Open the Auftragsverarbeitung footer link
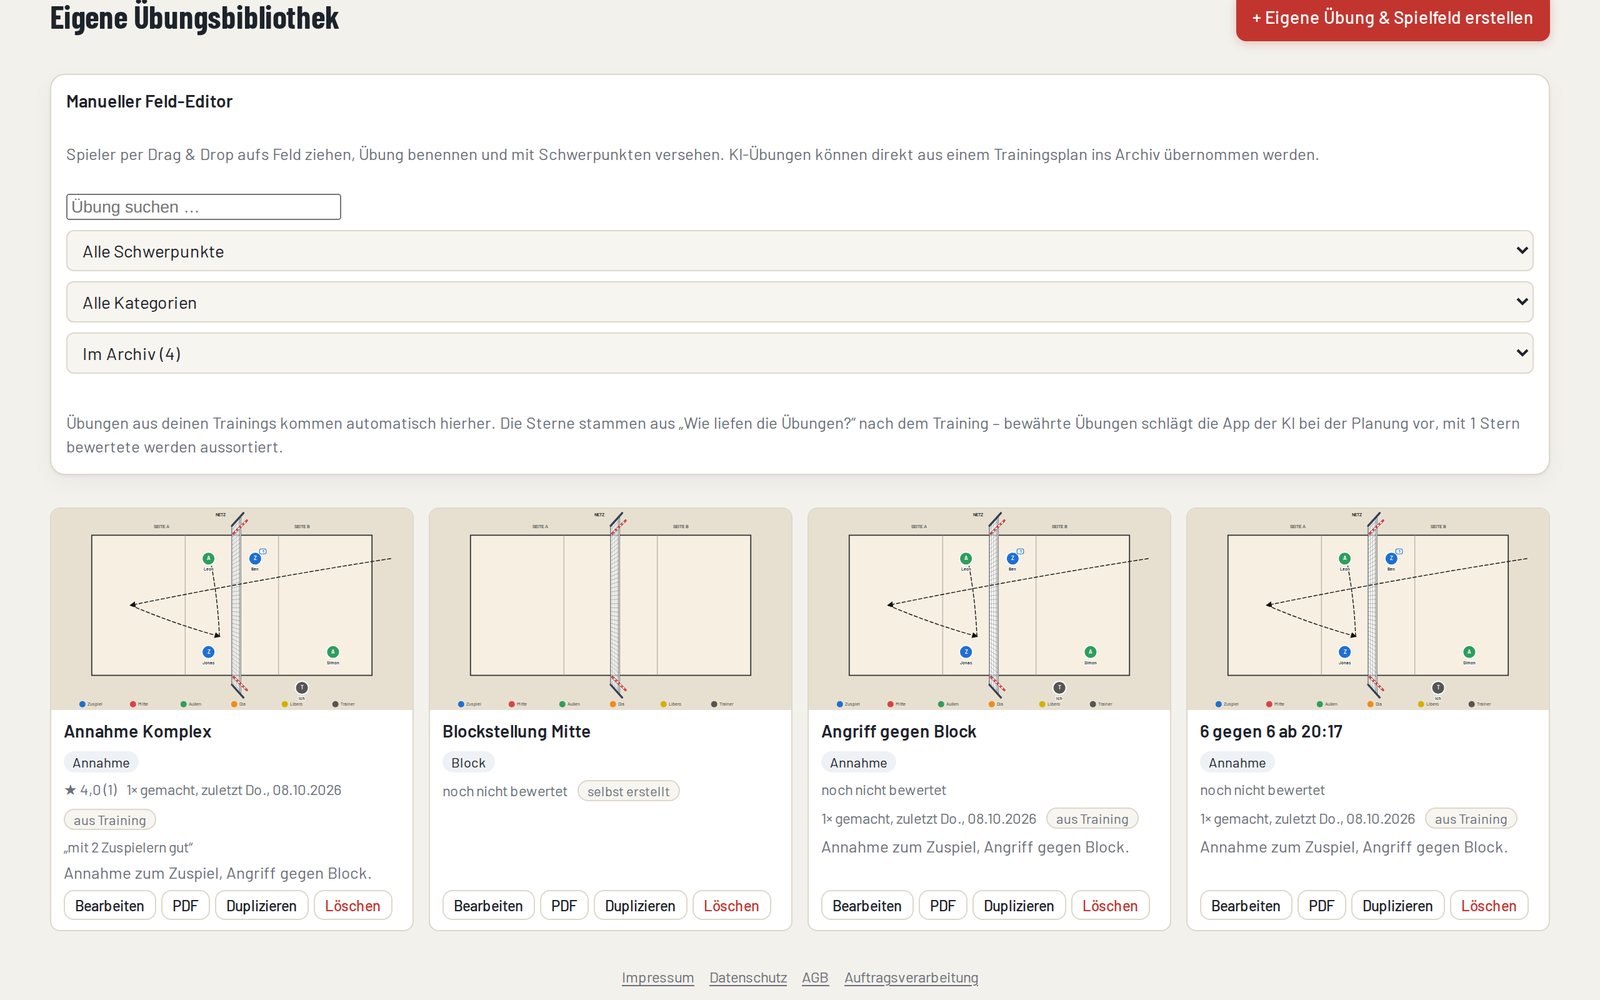 [x=911, y=978]
